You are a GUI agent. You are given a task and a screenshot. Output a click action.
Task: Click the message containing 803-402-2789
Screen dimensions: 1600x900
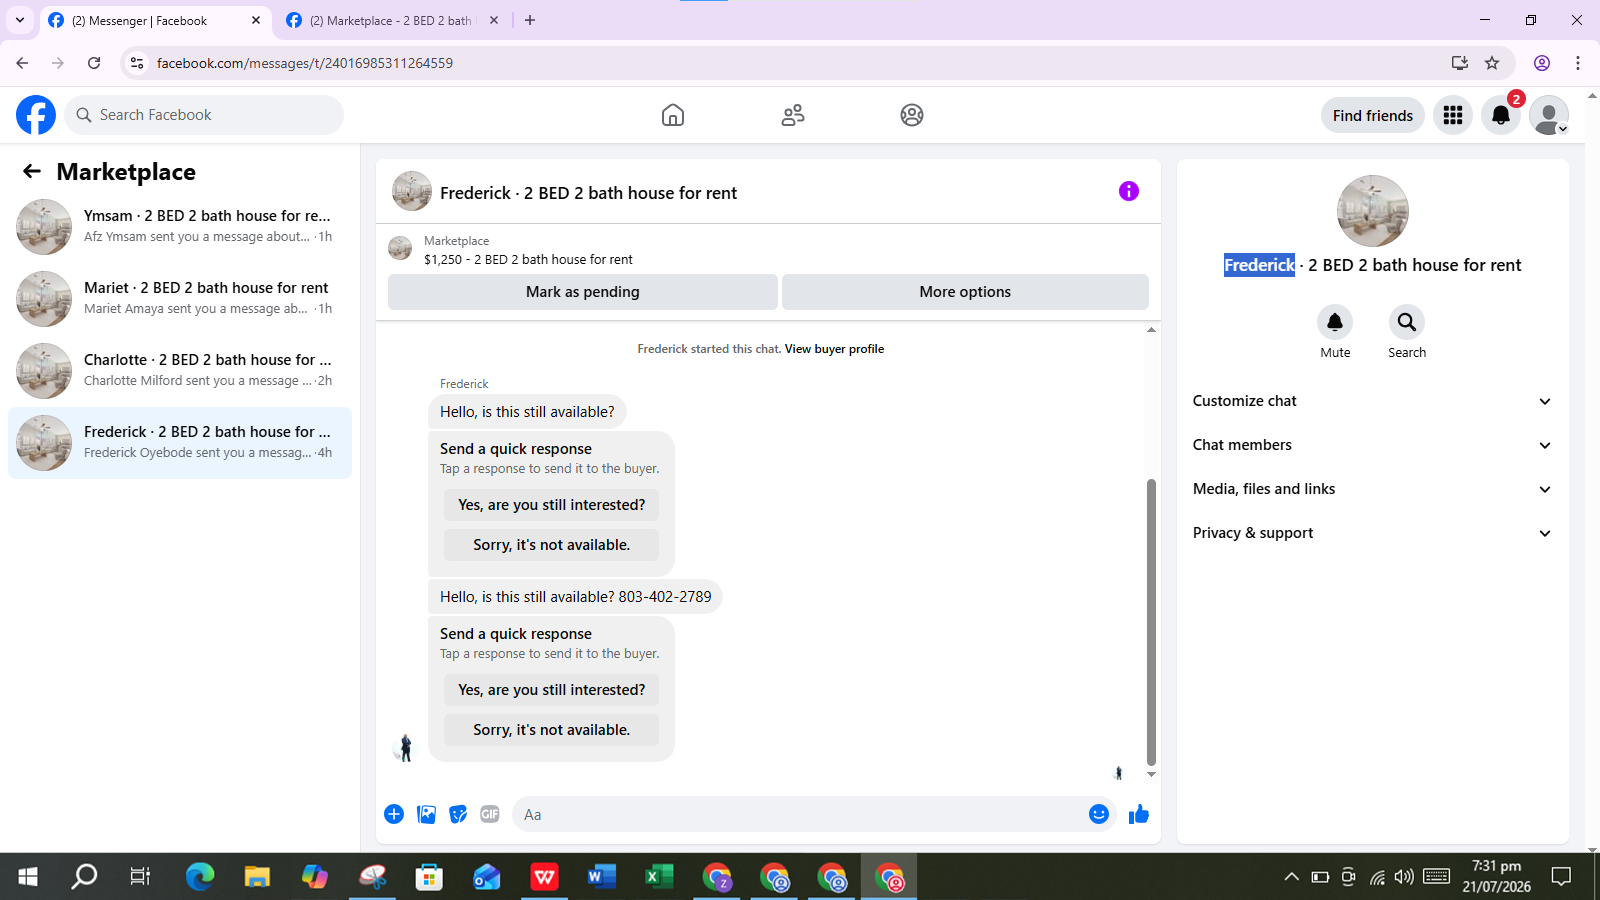[x=575, y=597]
